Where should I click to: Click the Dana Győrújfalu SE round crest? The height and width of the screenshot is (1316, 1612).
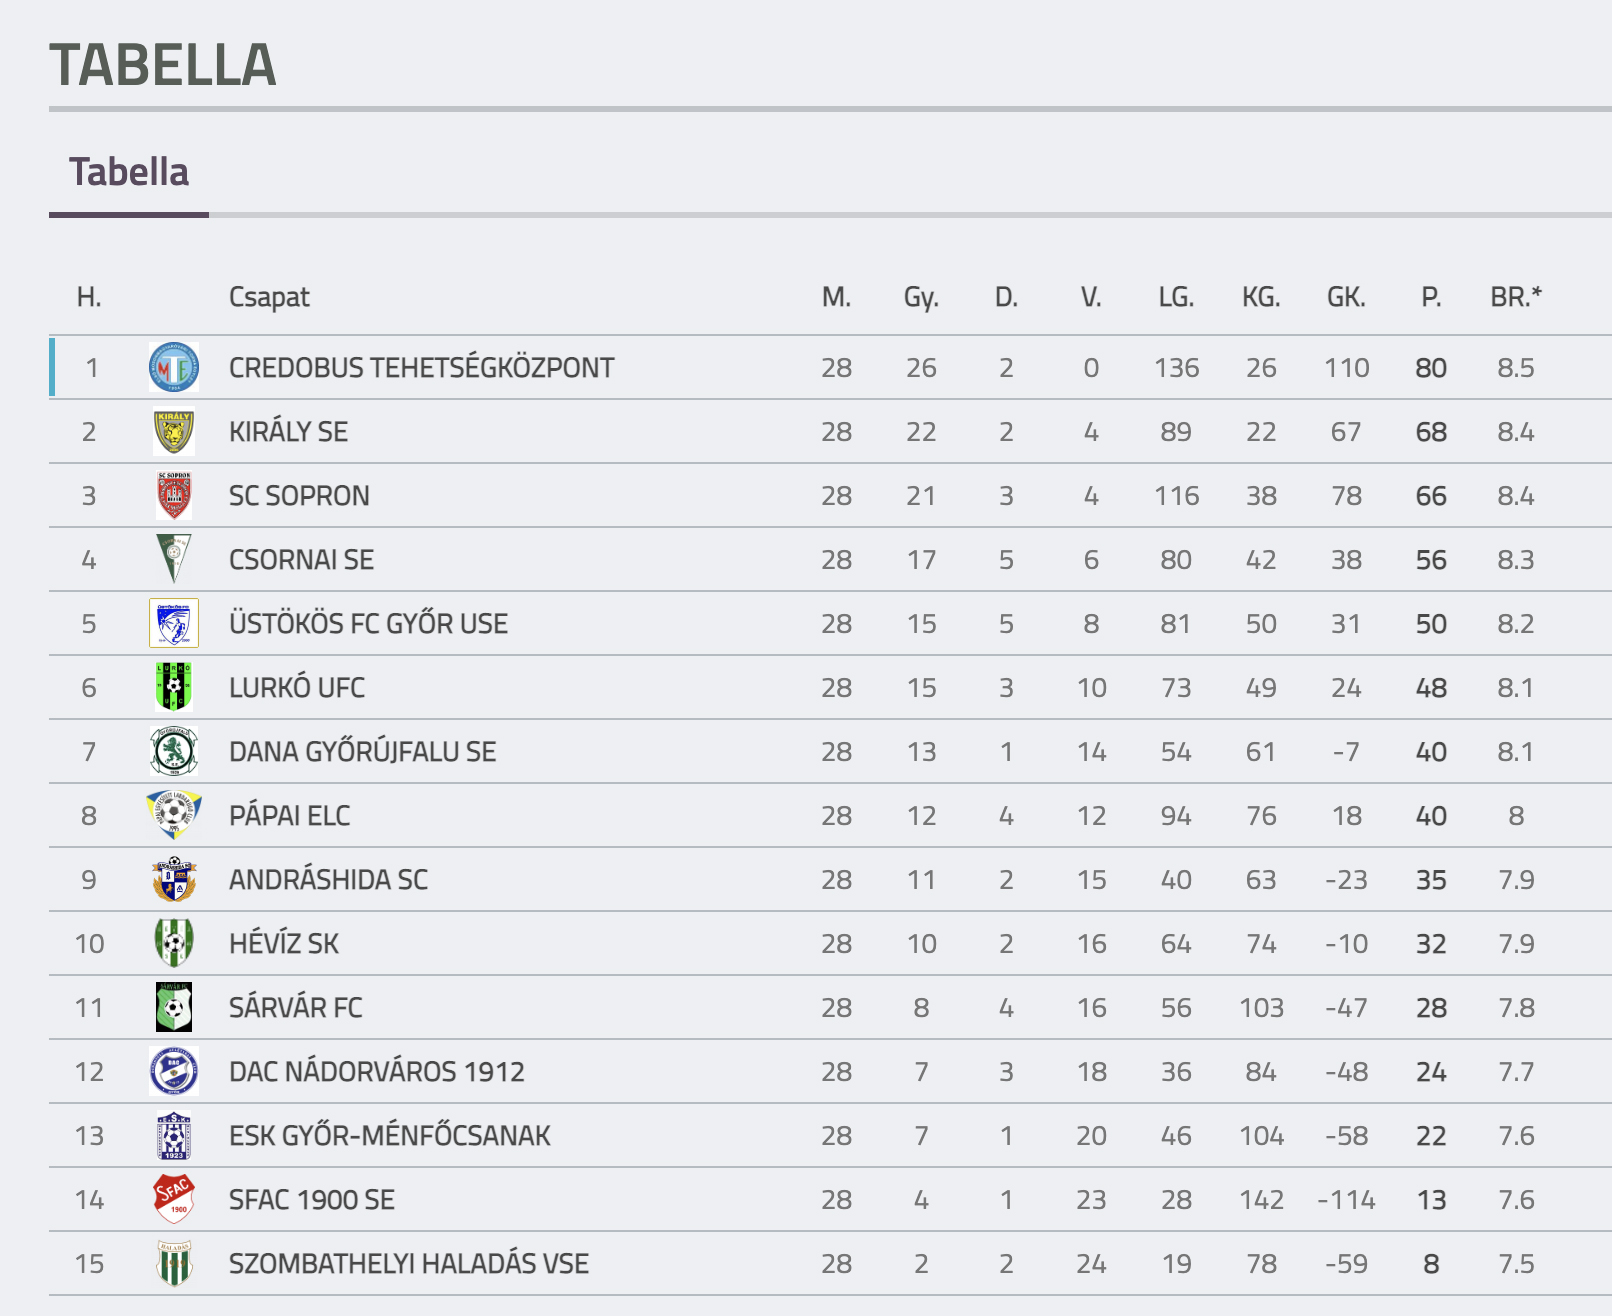[174, 751]
